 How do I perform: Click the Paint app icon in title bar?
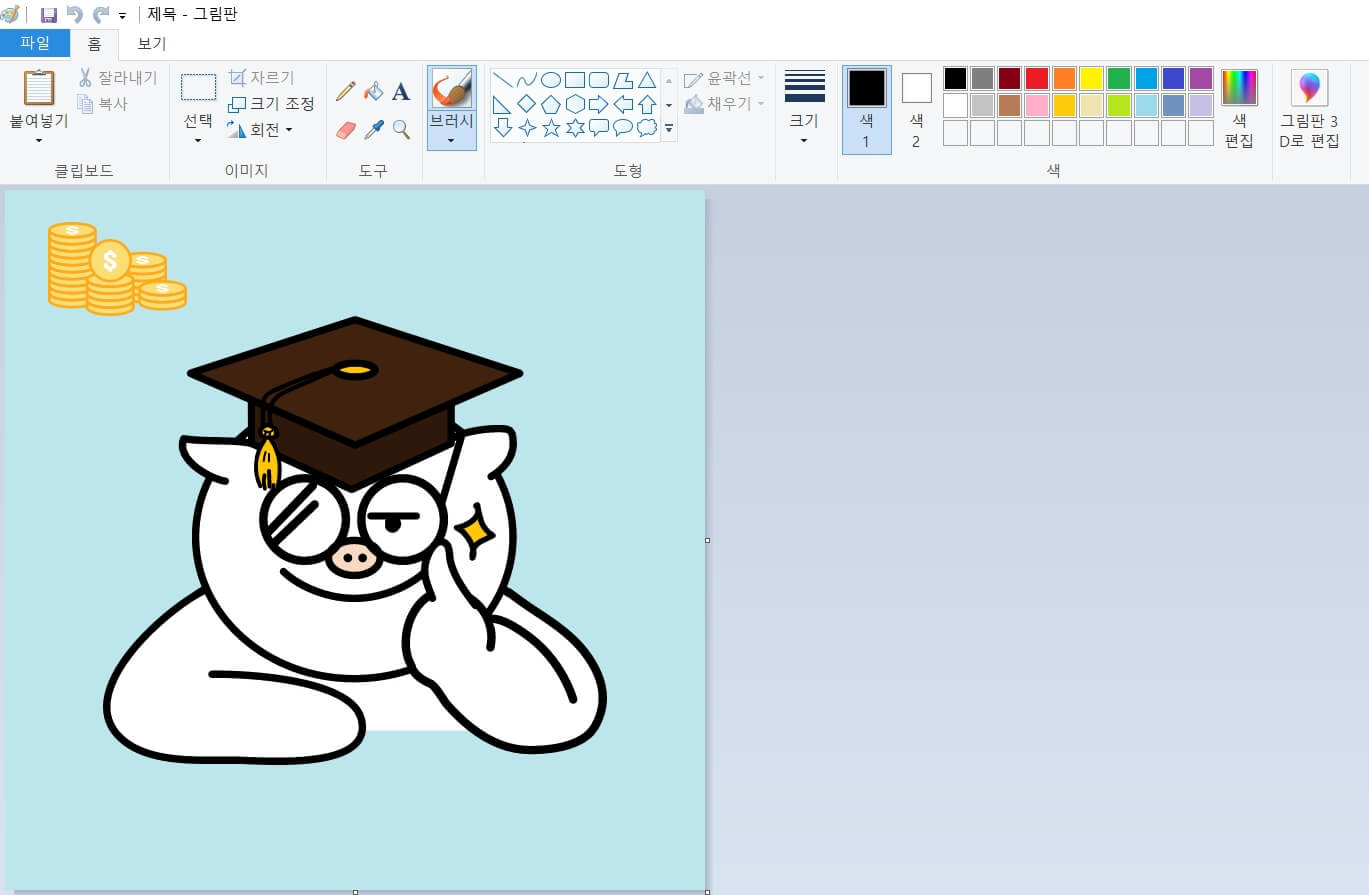pyautogui.click(x=11, y=15)
